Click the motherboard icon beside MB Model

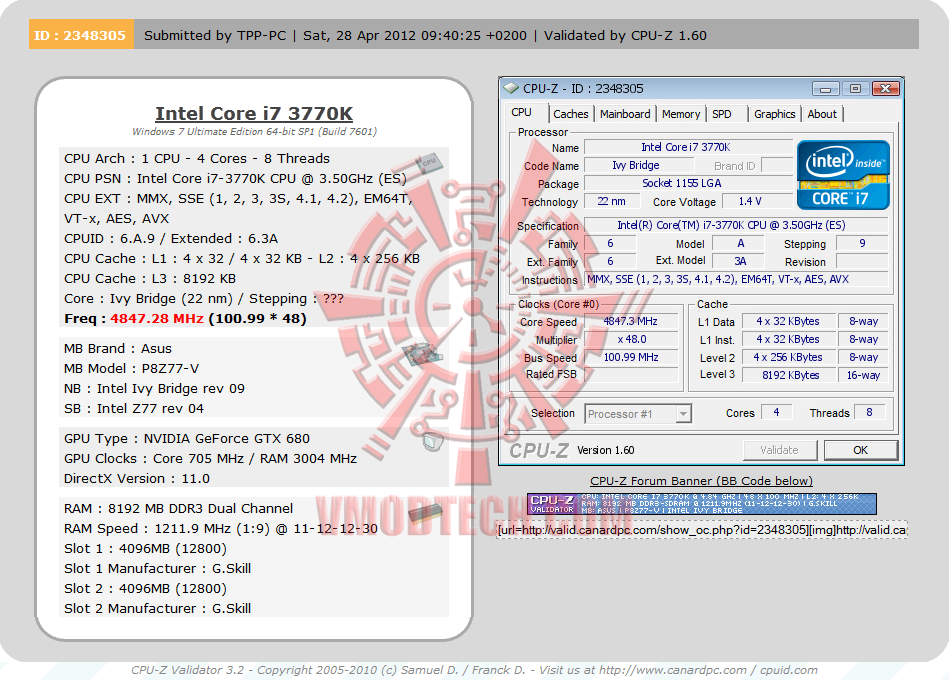422,354
